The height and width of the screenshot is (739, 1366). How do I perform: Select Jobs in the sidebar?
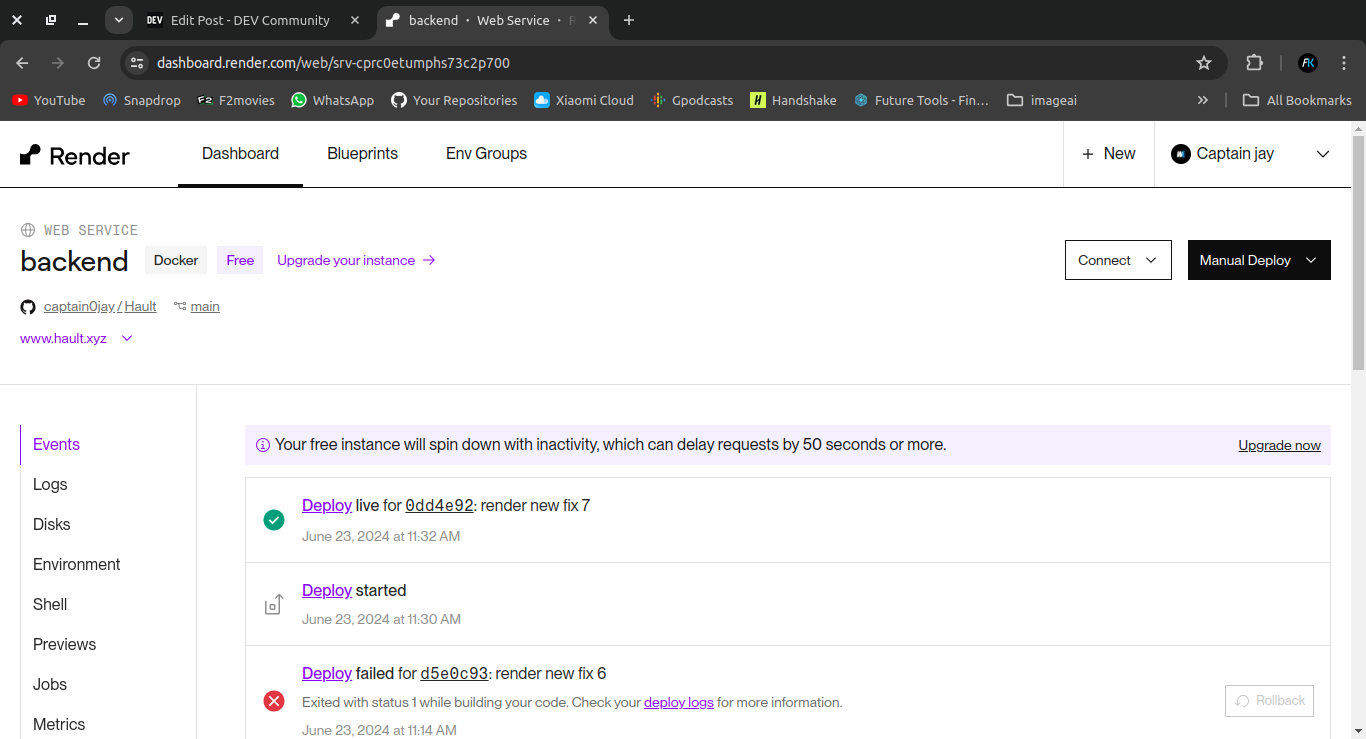[x=50, y=685]
